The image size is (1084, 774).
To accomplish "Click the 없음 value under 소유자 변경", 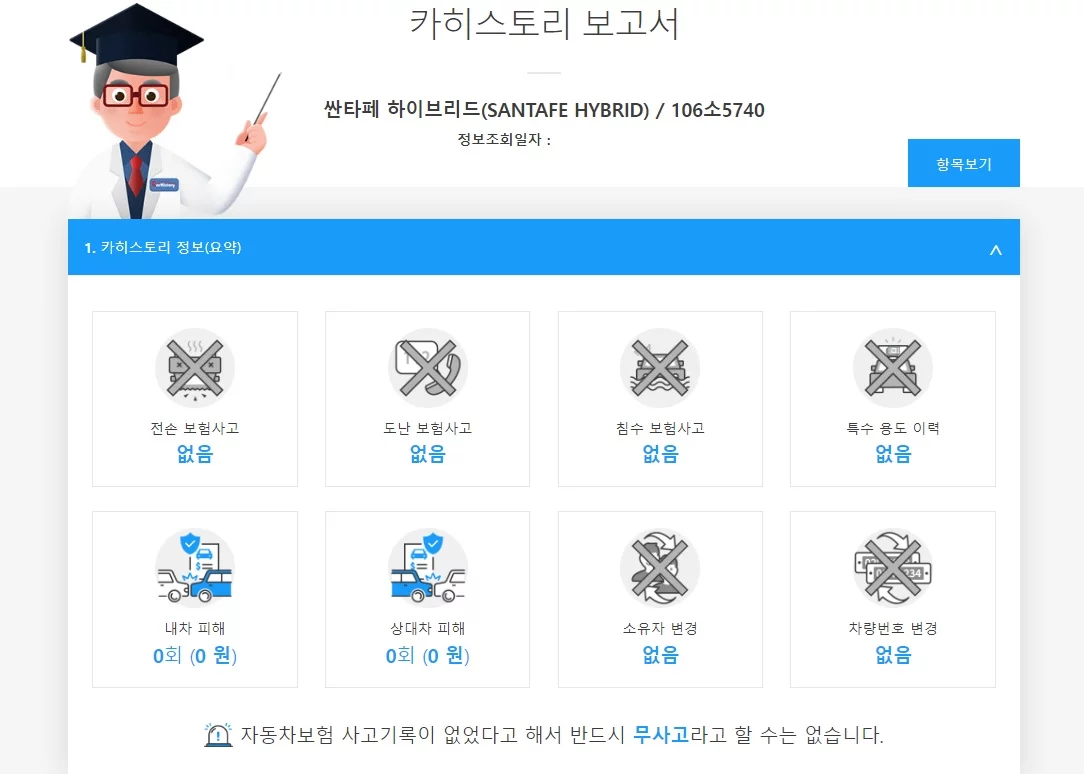I will click(x=660, y=654).
